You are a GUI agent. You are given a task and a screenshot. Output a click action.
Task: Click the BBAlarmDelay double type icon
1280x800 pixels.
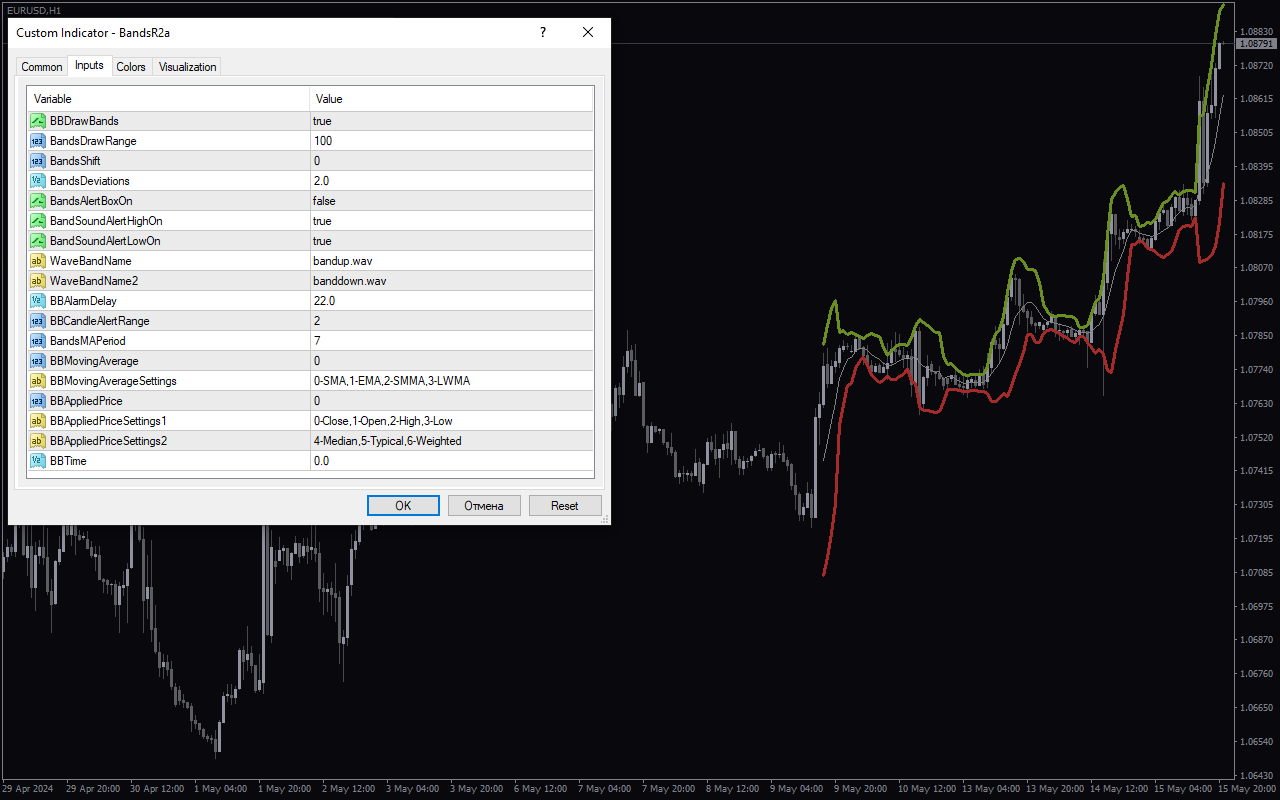(38, 301)
